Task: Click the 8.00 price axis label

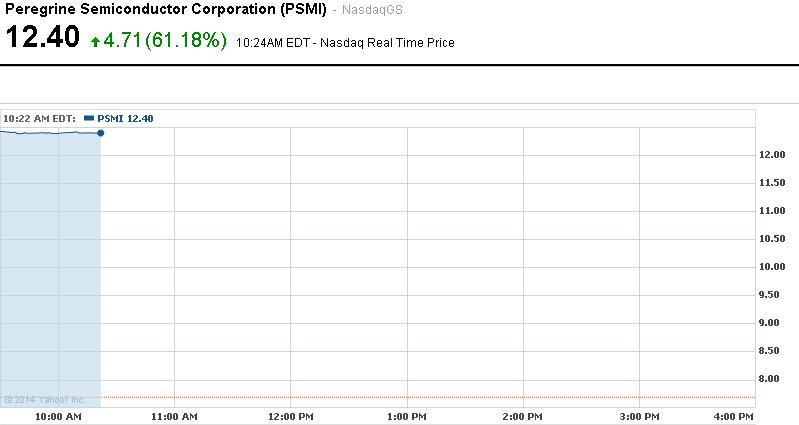Action: [x=772, y=379]
